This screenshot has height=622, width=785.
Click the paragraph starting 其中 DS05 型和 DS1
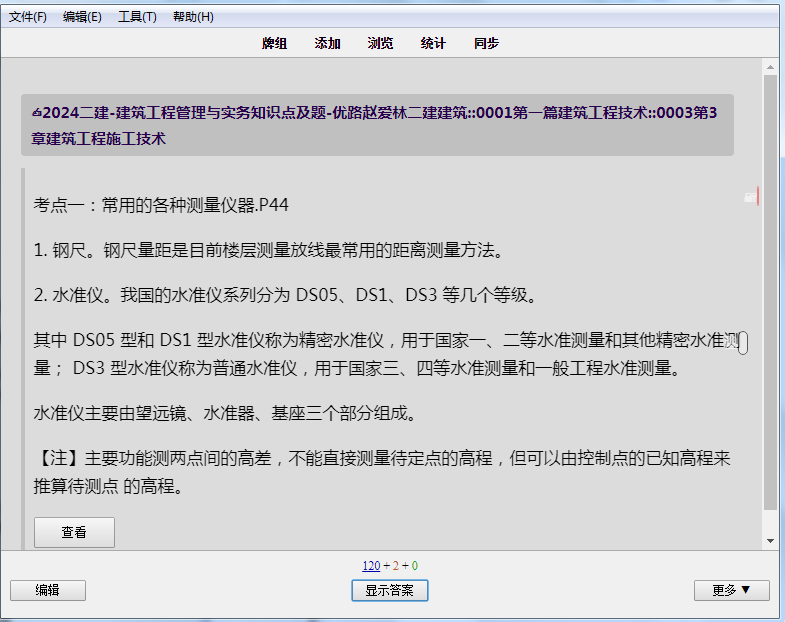[386, 354]
